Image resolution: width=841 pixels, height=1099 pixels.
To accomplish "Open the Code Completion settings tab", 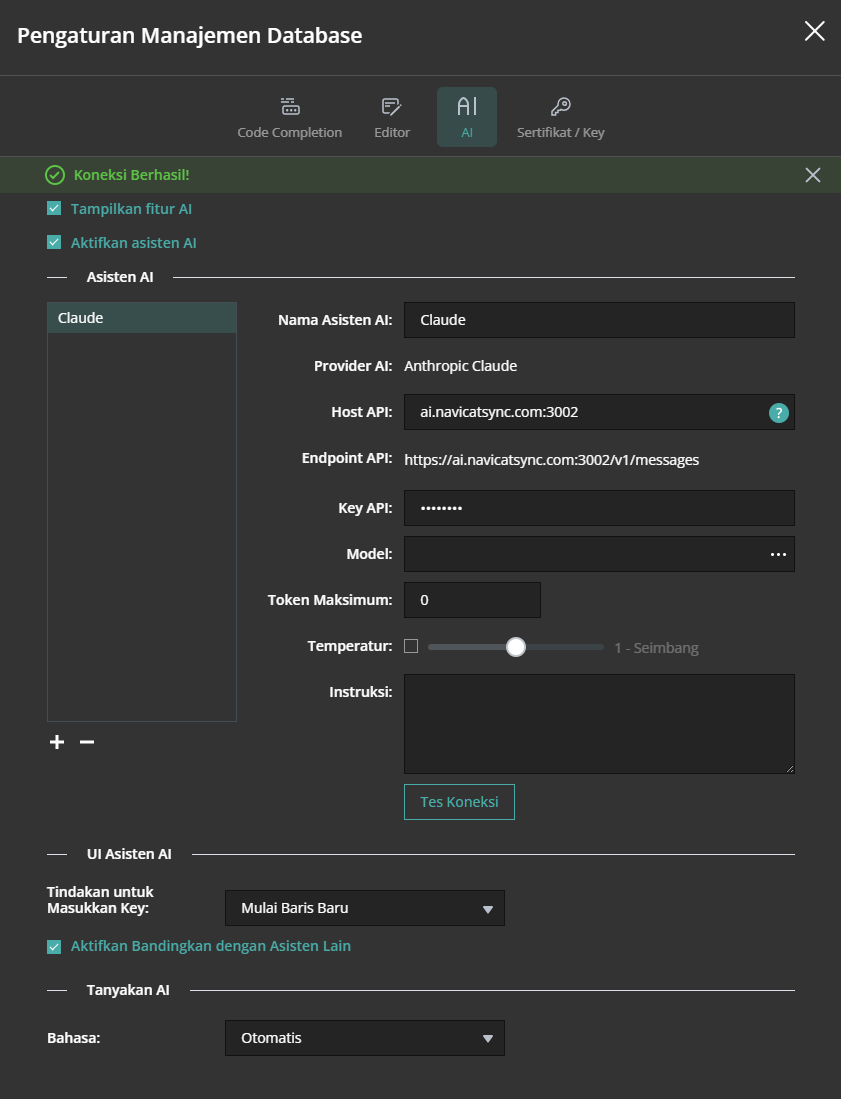I will tap(289, 117).
